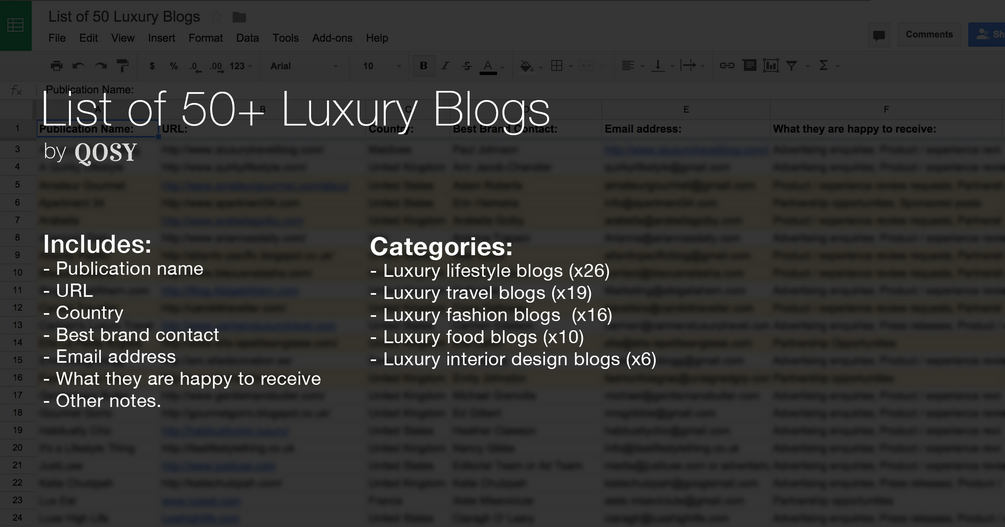Image resolution: width=1005 pixels, height=527 pixels.
Task: Select the column F header
Action: pos(886,110)
